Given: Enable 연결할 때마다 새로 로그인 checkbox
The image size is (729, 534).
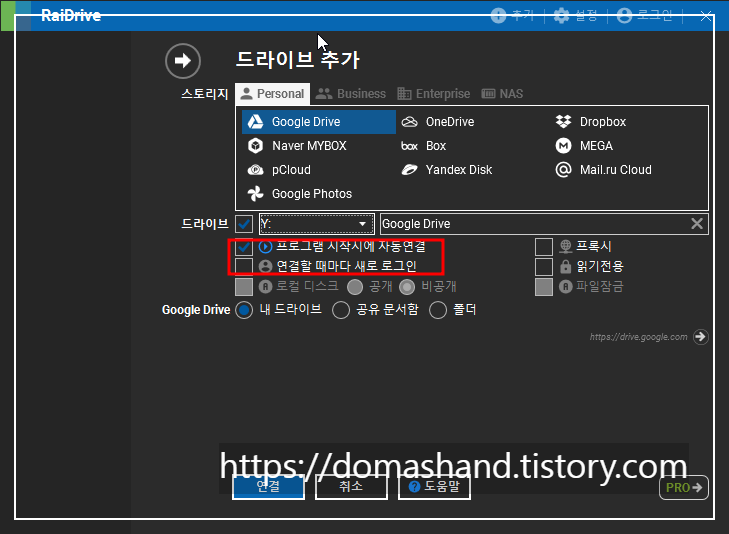Looking at the screenshot, I should (x=244, y=266).
